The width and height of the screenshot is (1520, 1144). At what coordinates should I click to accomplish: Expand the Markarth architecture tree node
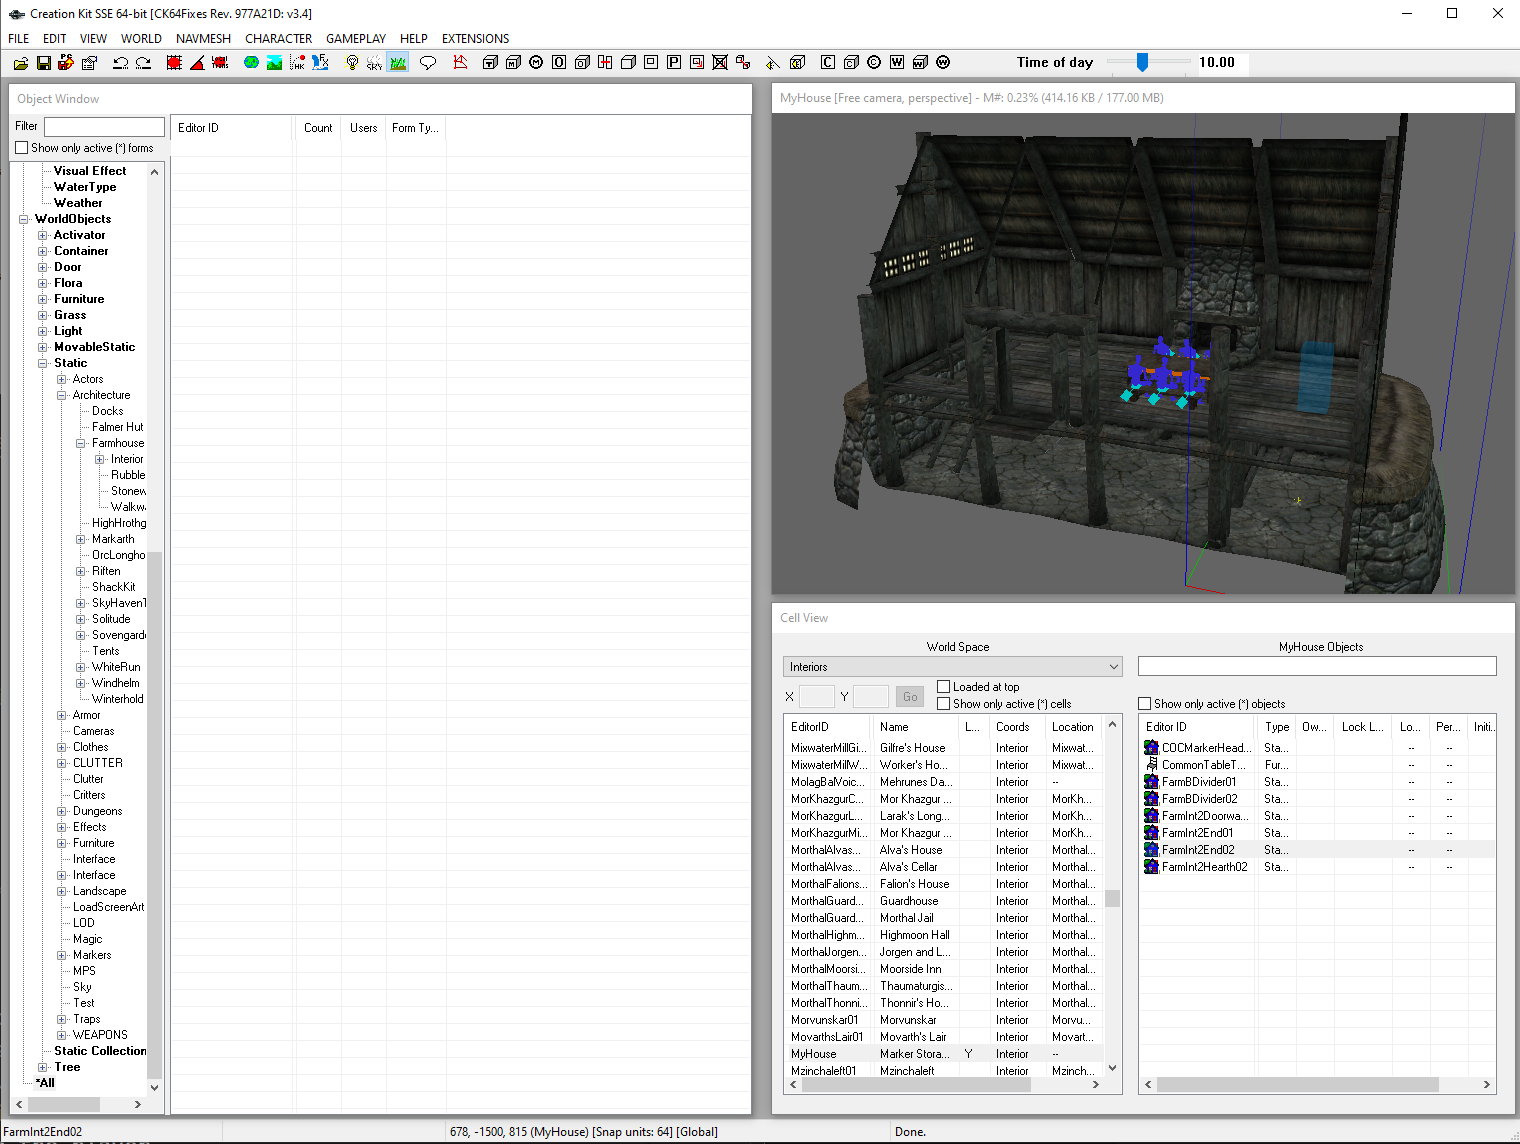[x=81, y=539]
